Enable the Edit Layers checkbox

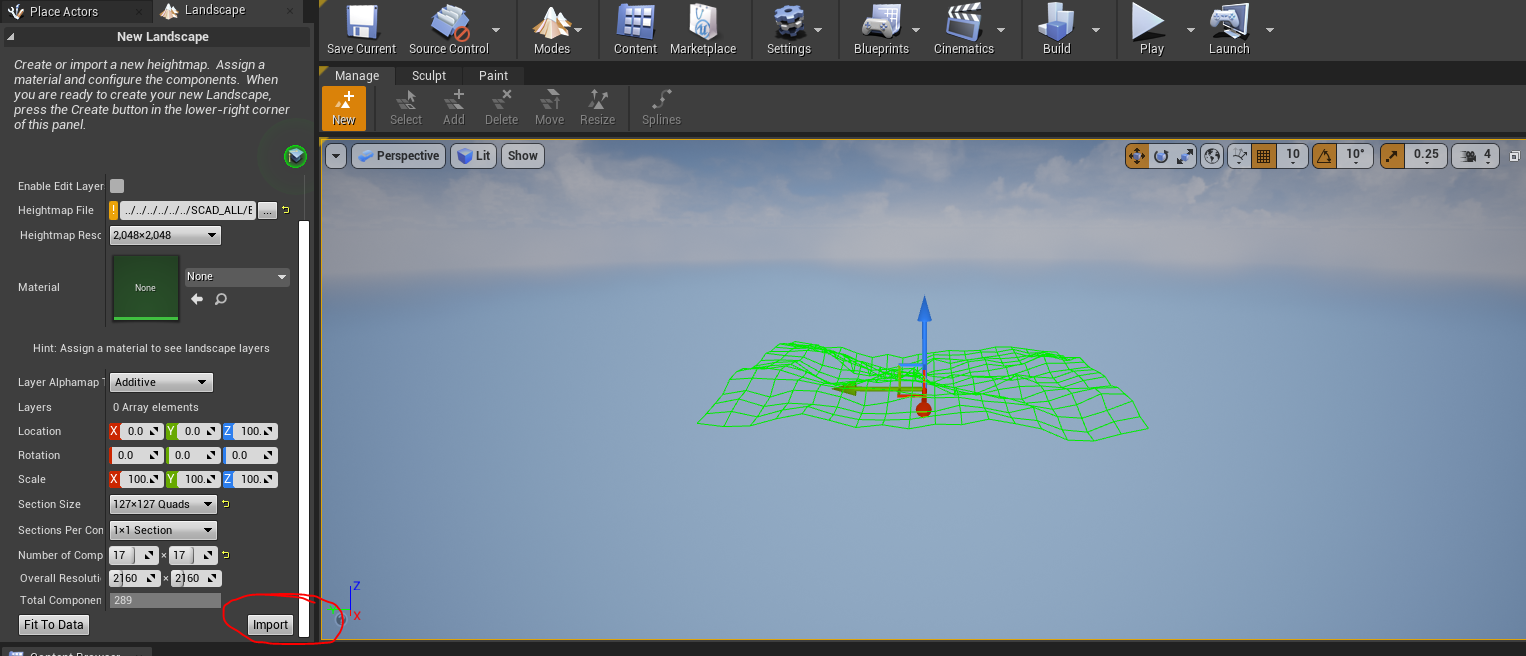pos(117,186)
